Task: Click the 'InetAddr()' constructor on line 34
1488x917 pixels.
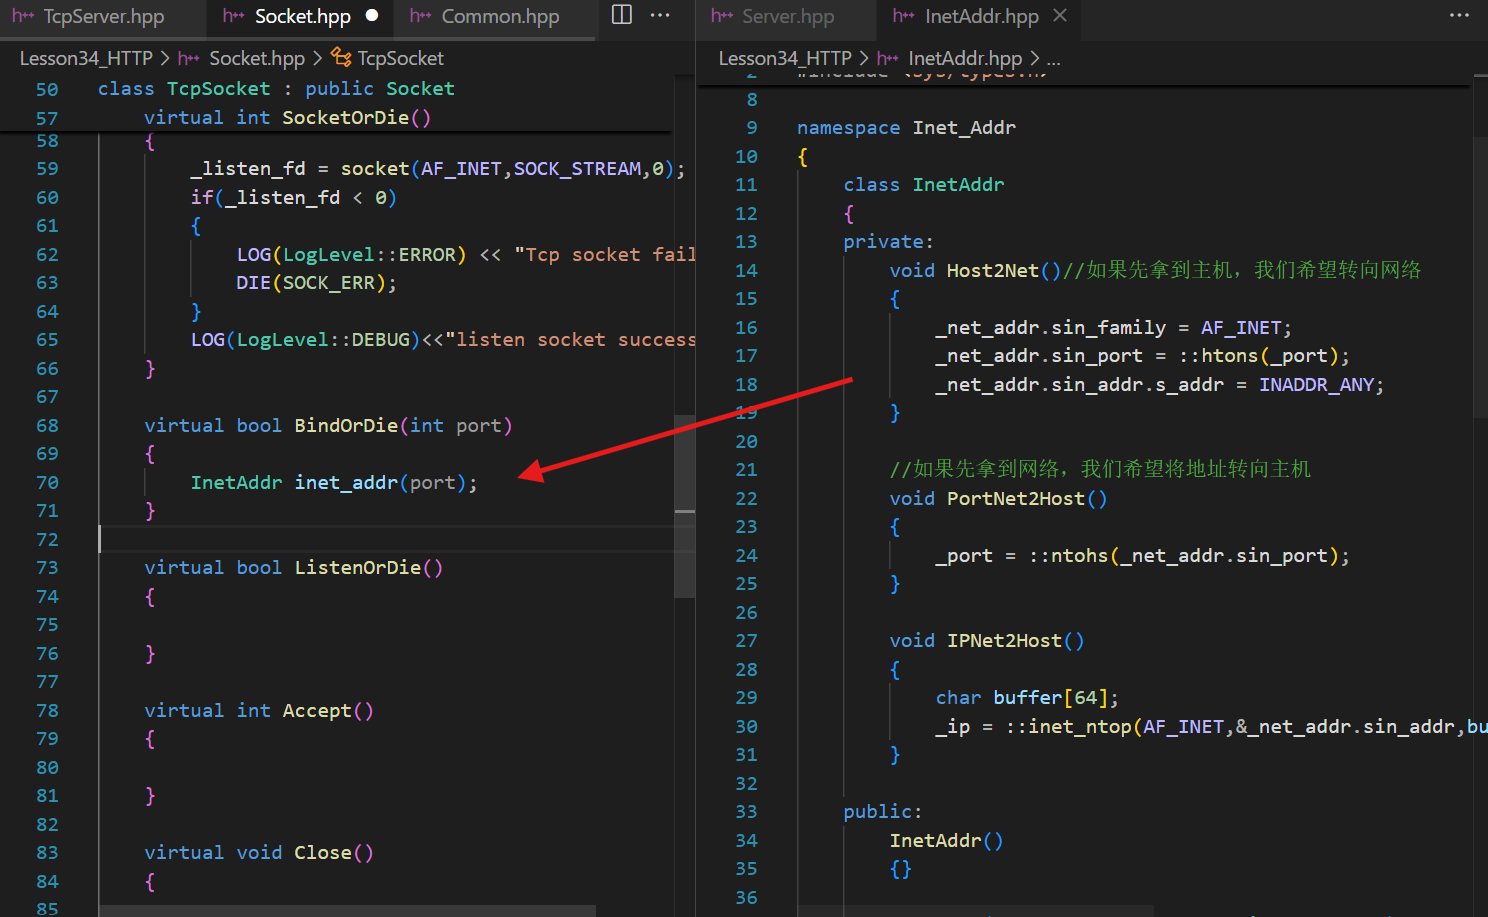Action: click(946, 841)
